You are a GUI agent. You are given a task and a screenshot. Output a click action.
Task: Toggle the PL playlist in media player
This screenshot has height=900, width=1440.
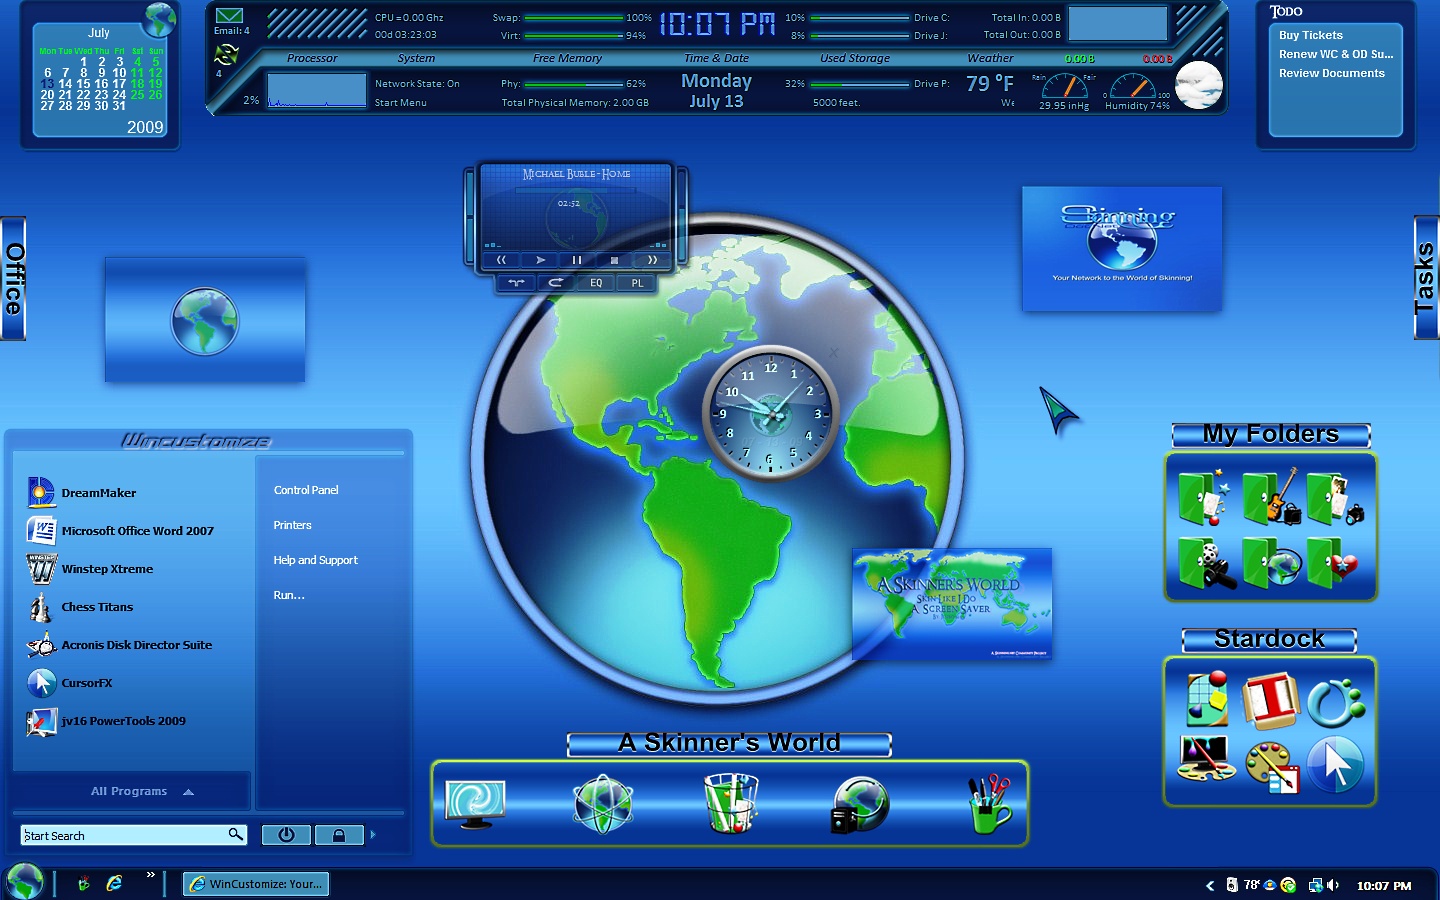pos(637,283)
